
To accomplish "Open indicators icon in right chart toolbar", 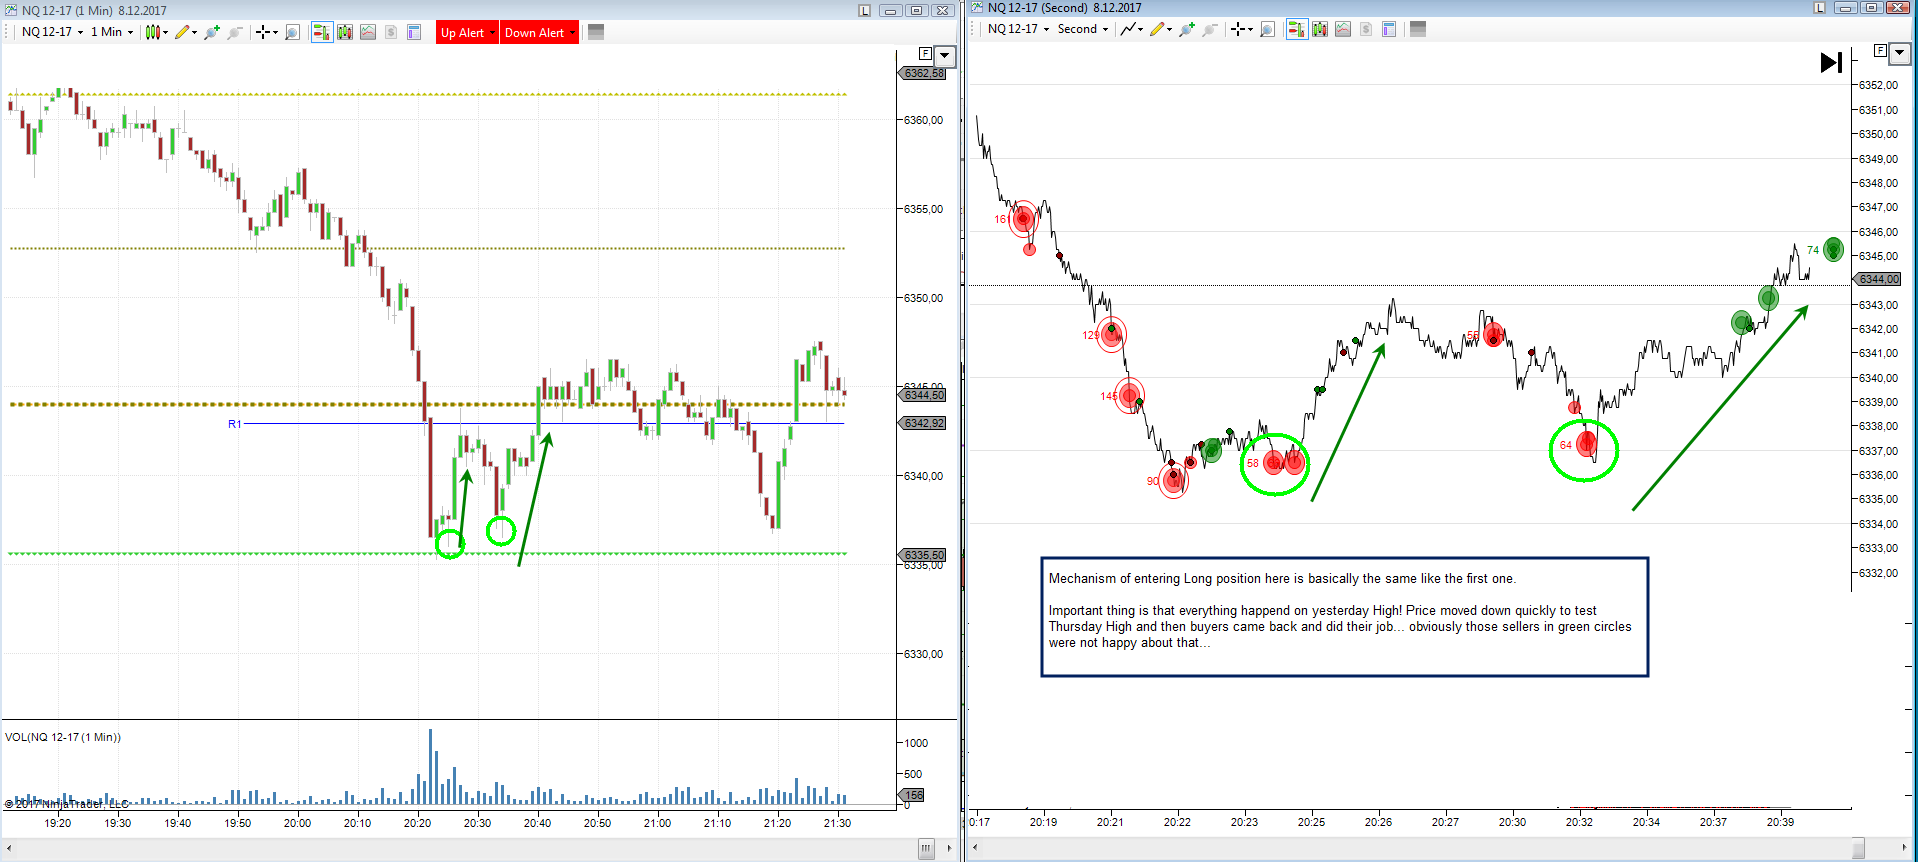I will [x=1343, y=29].
